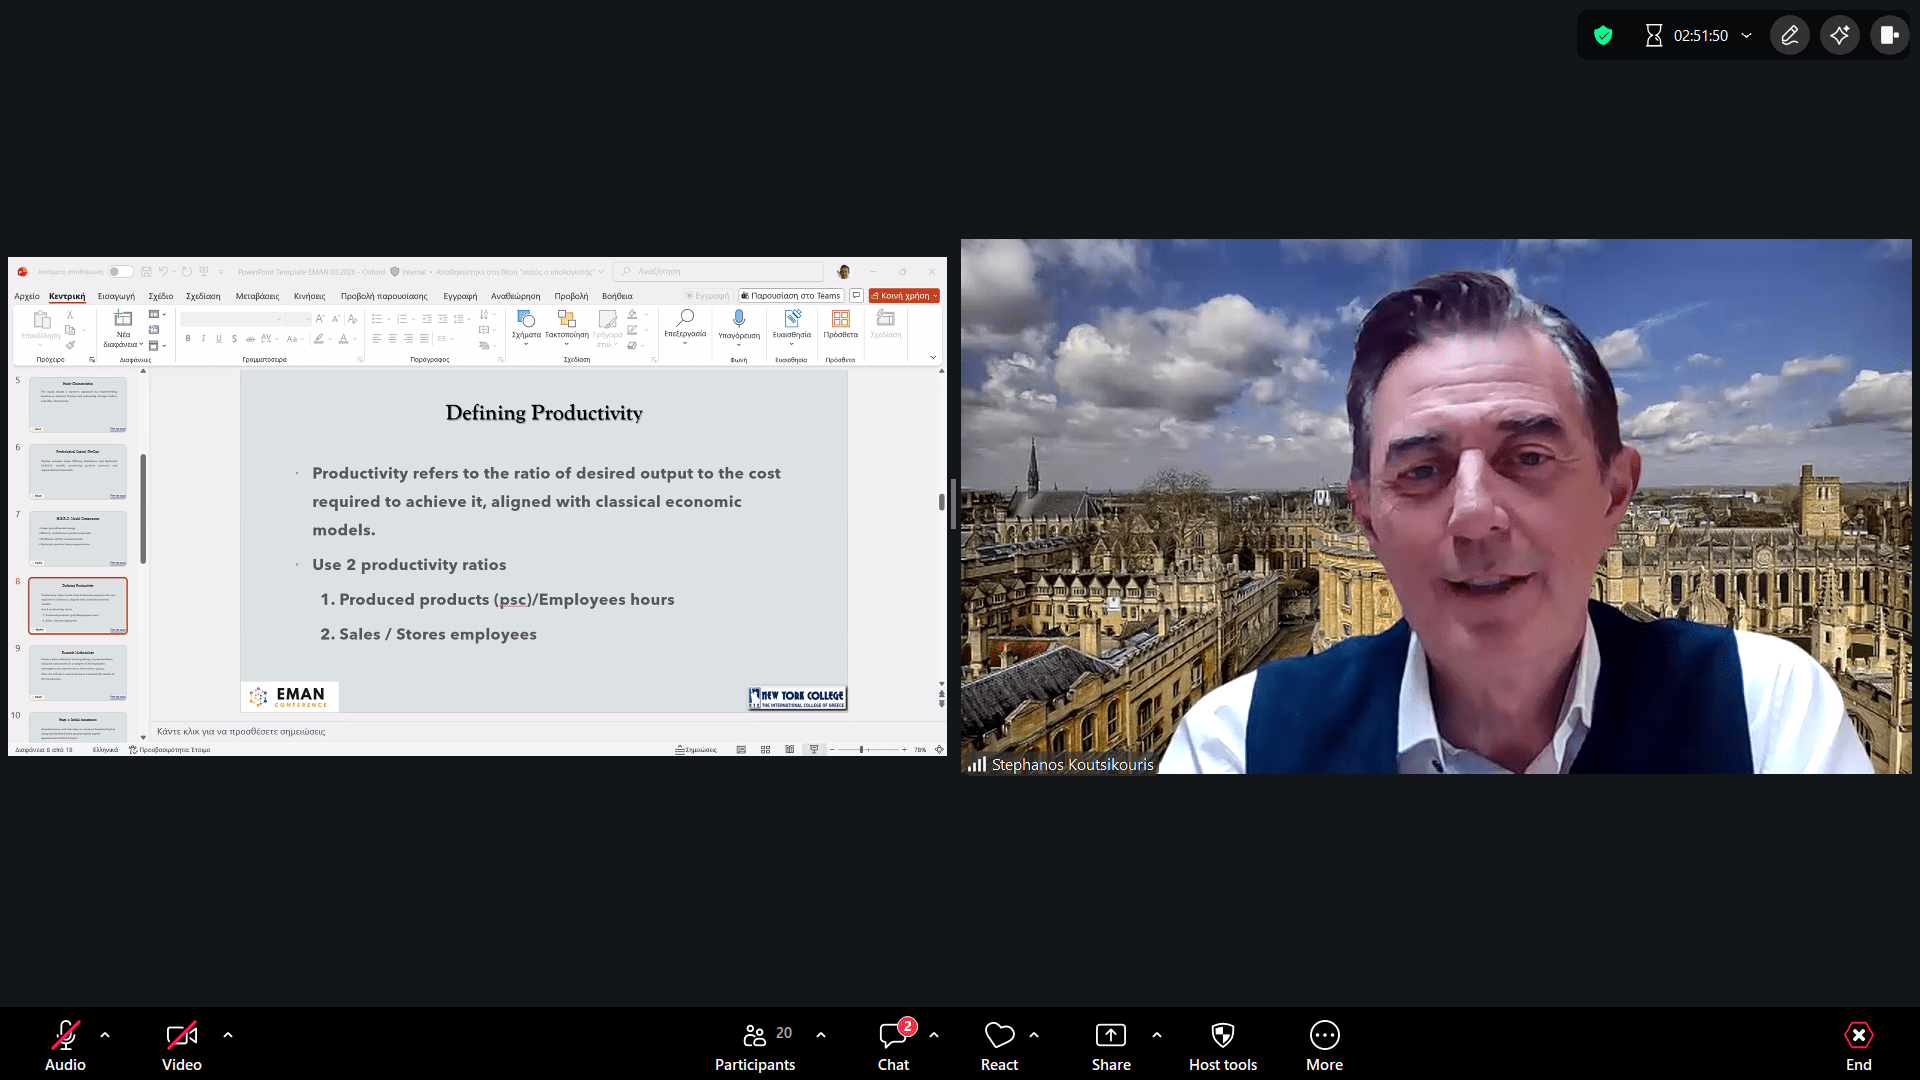Click the annotate pencil icon
Viewport: 1920px width, 1080px height.
click(1789, 36)
